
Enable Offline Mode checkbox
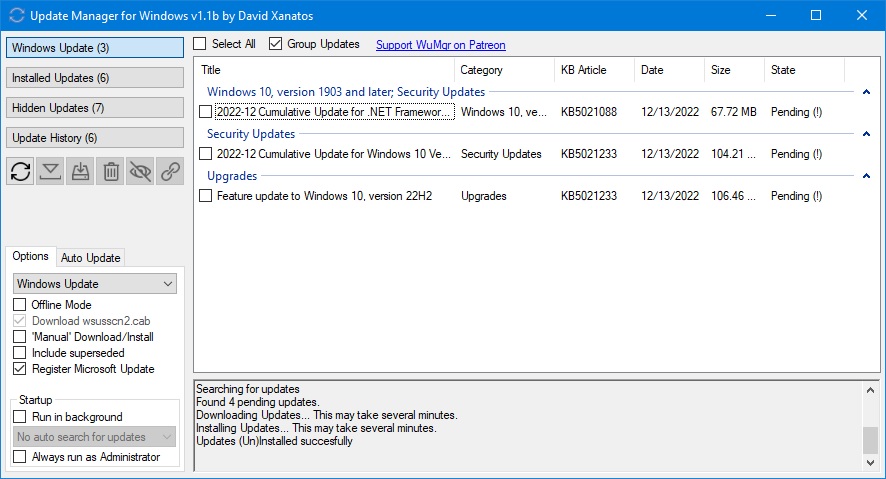tap(20, 304)
